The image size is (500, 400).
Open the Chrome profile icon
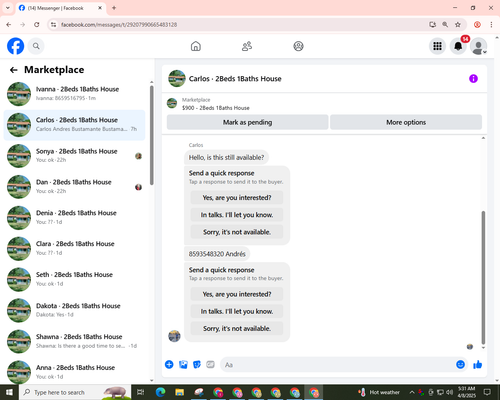point(477,25)
